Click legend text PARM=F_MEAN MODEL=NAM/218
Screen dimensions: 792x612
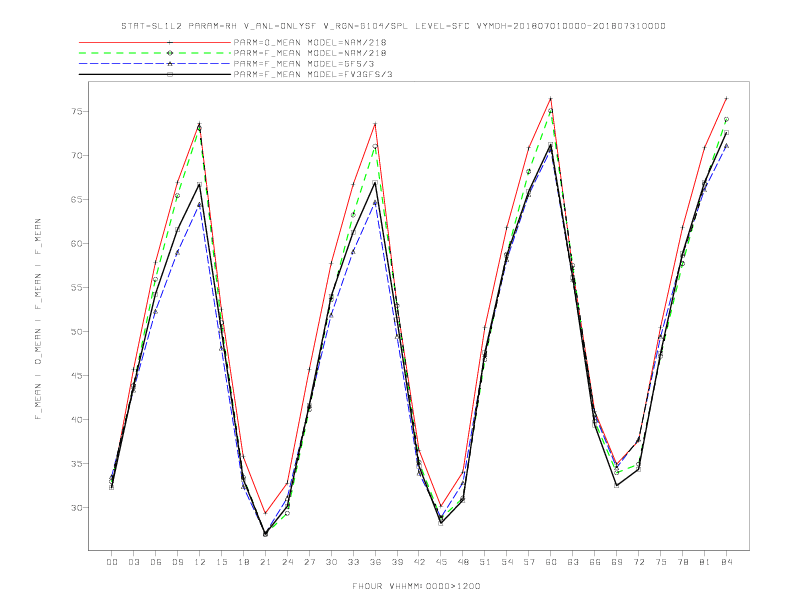click(x=310, y=53)
